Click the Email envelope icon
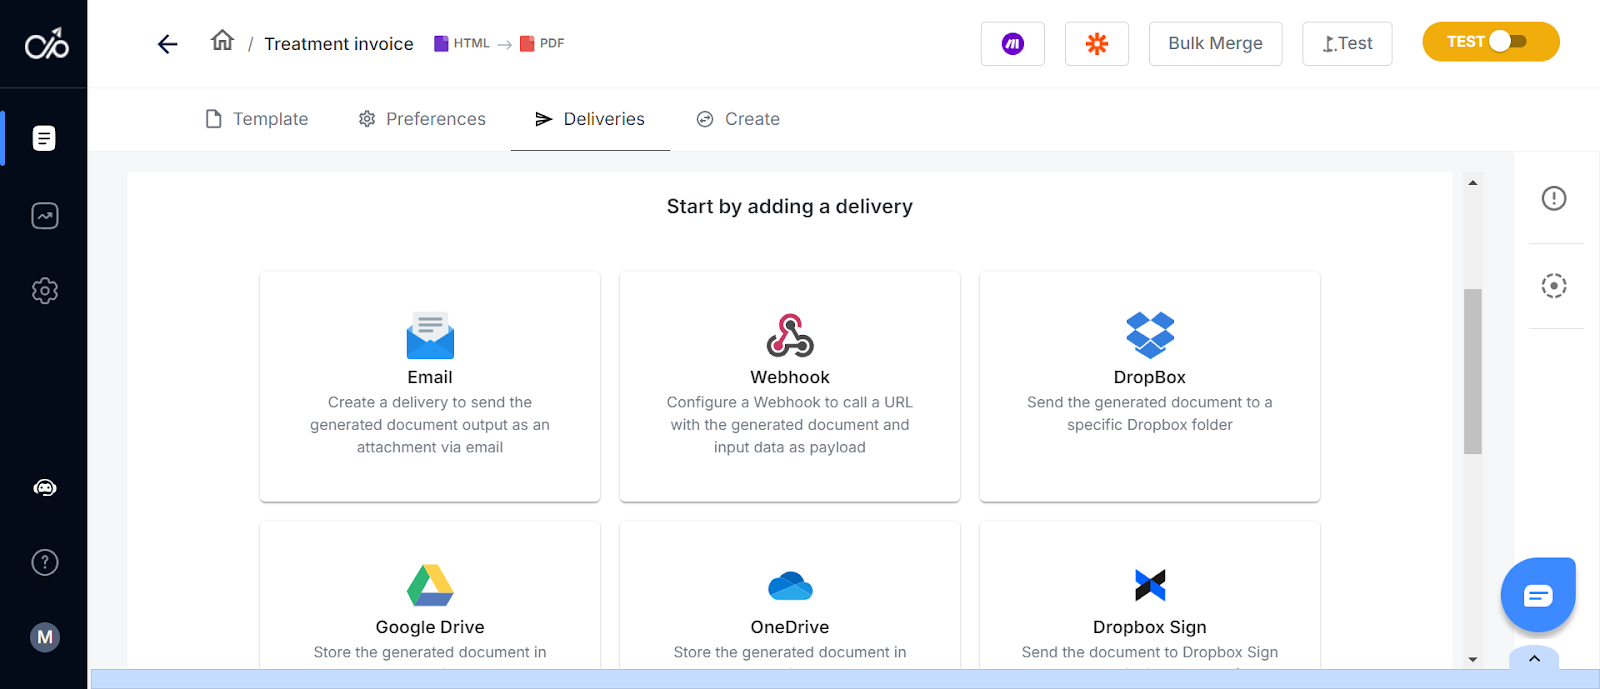The image size is (1600, 689). [430, 335]
